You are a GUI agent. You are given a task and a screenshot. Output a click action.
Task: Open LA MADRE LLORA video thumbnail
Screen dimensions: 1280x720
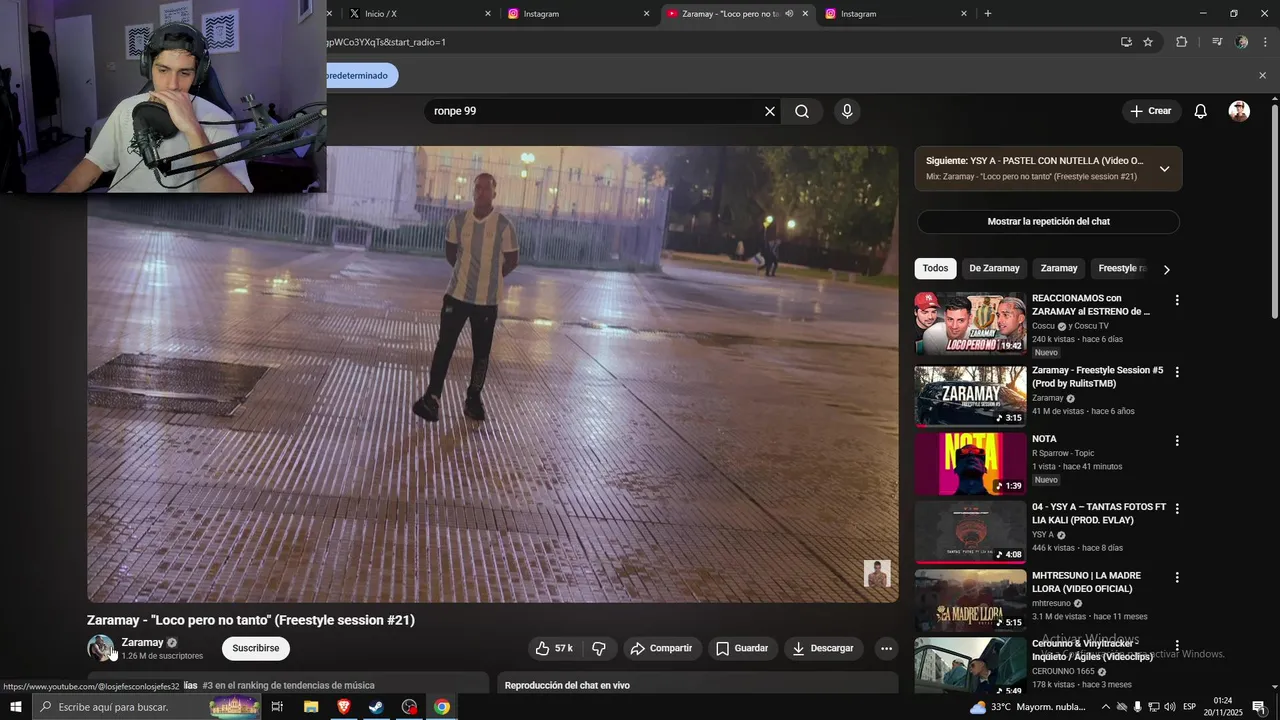coord(970,601)
